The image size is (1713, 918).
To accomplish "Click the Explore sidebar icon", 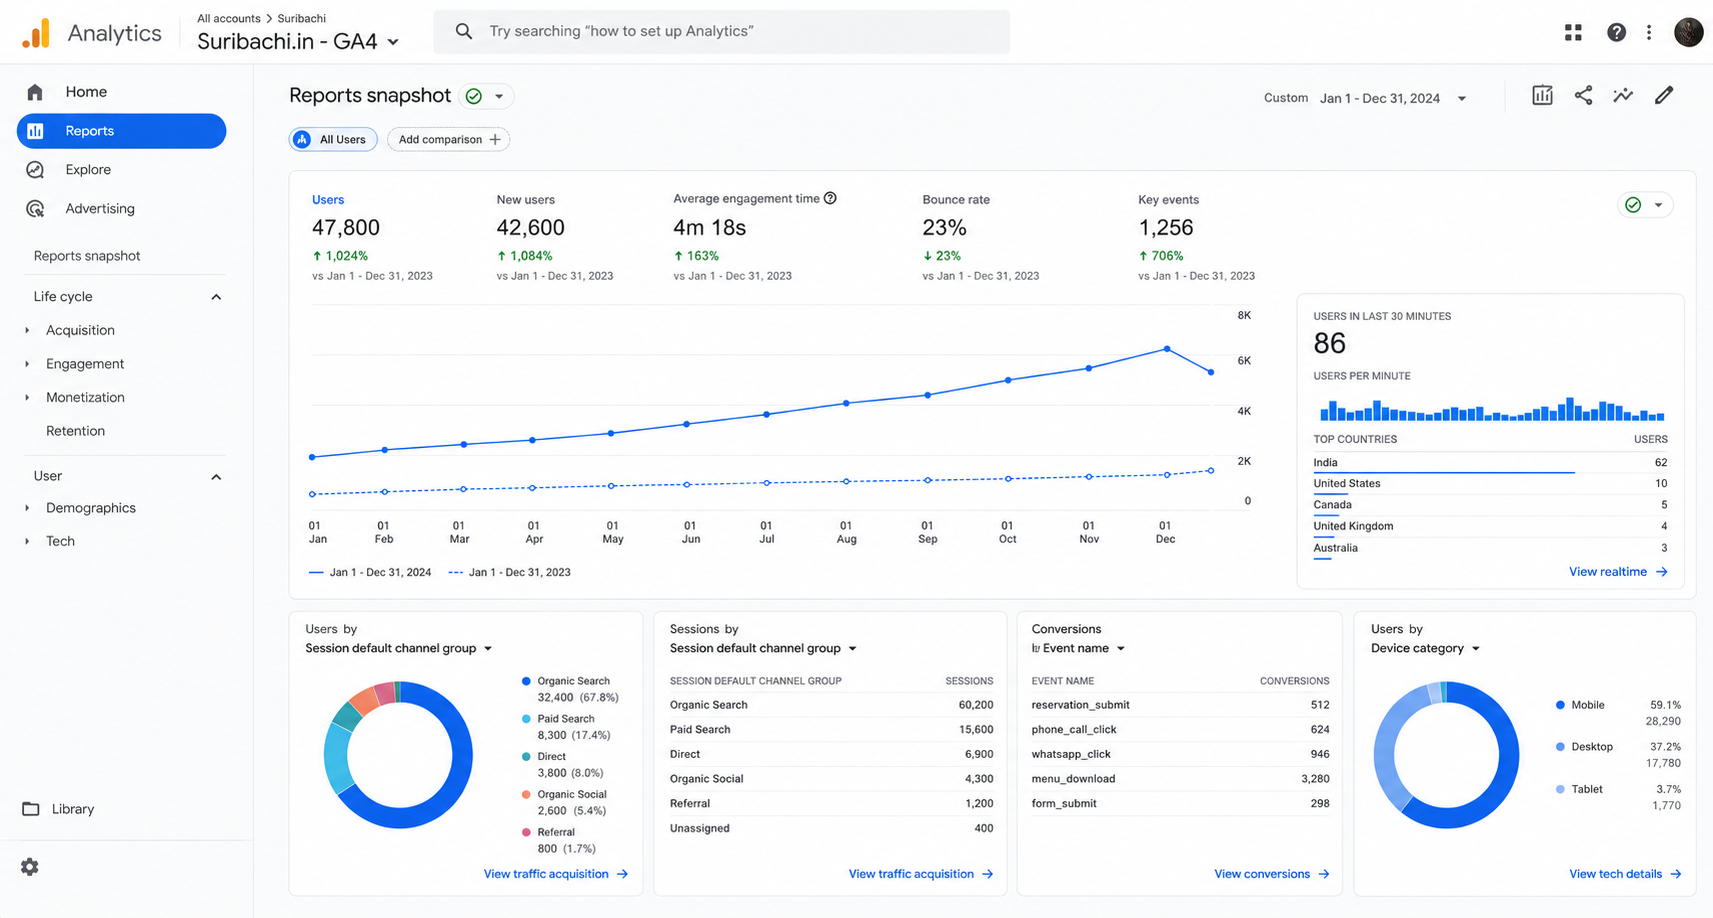I will pos(35,170).
